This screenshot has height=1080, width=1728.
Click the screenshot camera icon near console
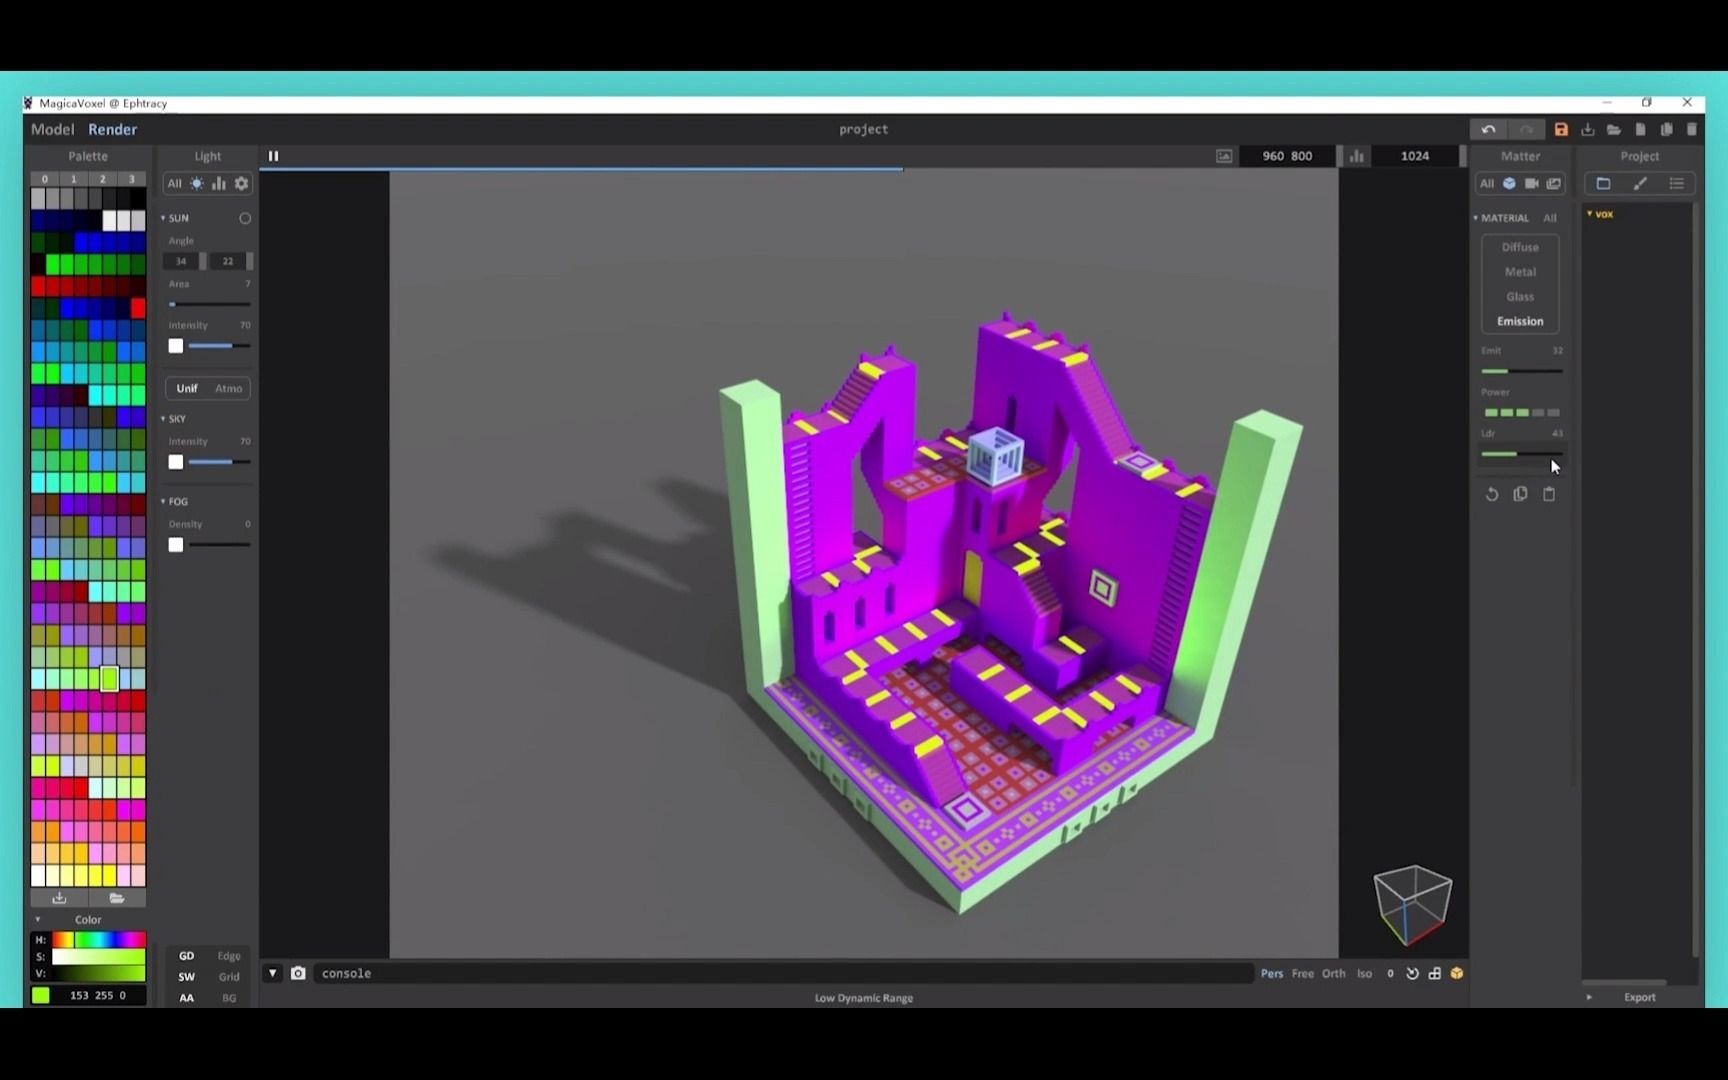pyautogui.click(x=298, y=973)
